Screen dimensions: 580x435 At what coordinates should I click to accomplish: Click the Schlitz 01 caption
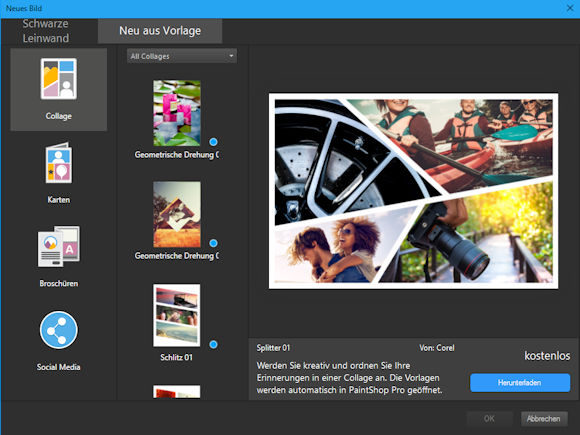point(176,357)
